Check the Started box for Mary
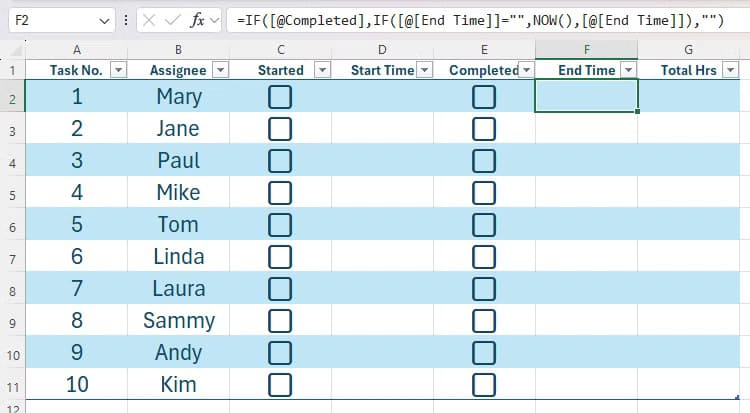Viewport: 750px width, 413px height. (280, 97)
